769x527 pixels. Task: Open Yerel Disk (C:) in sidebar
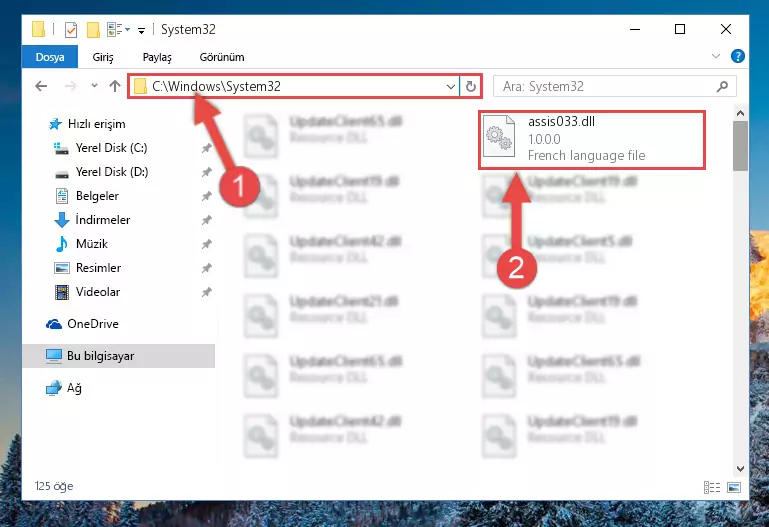point(111,148)
